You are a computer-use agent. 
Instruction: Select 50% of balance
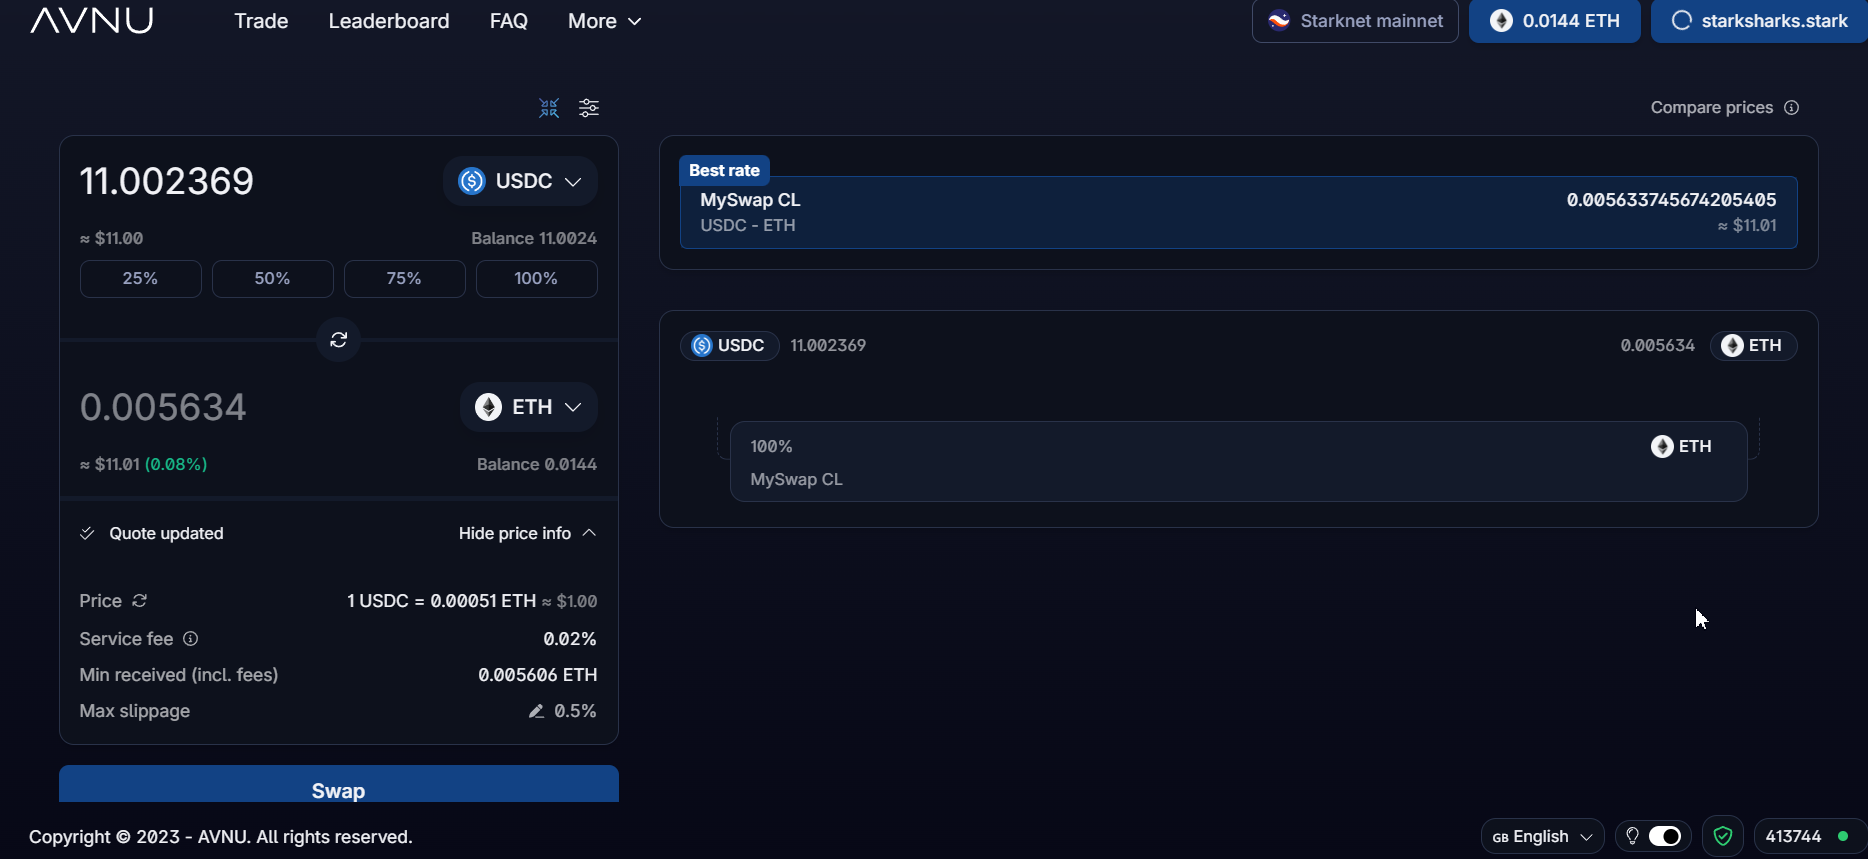[x=273, y=279]
